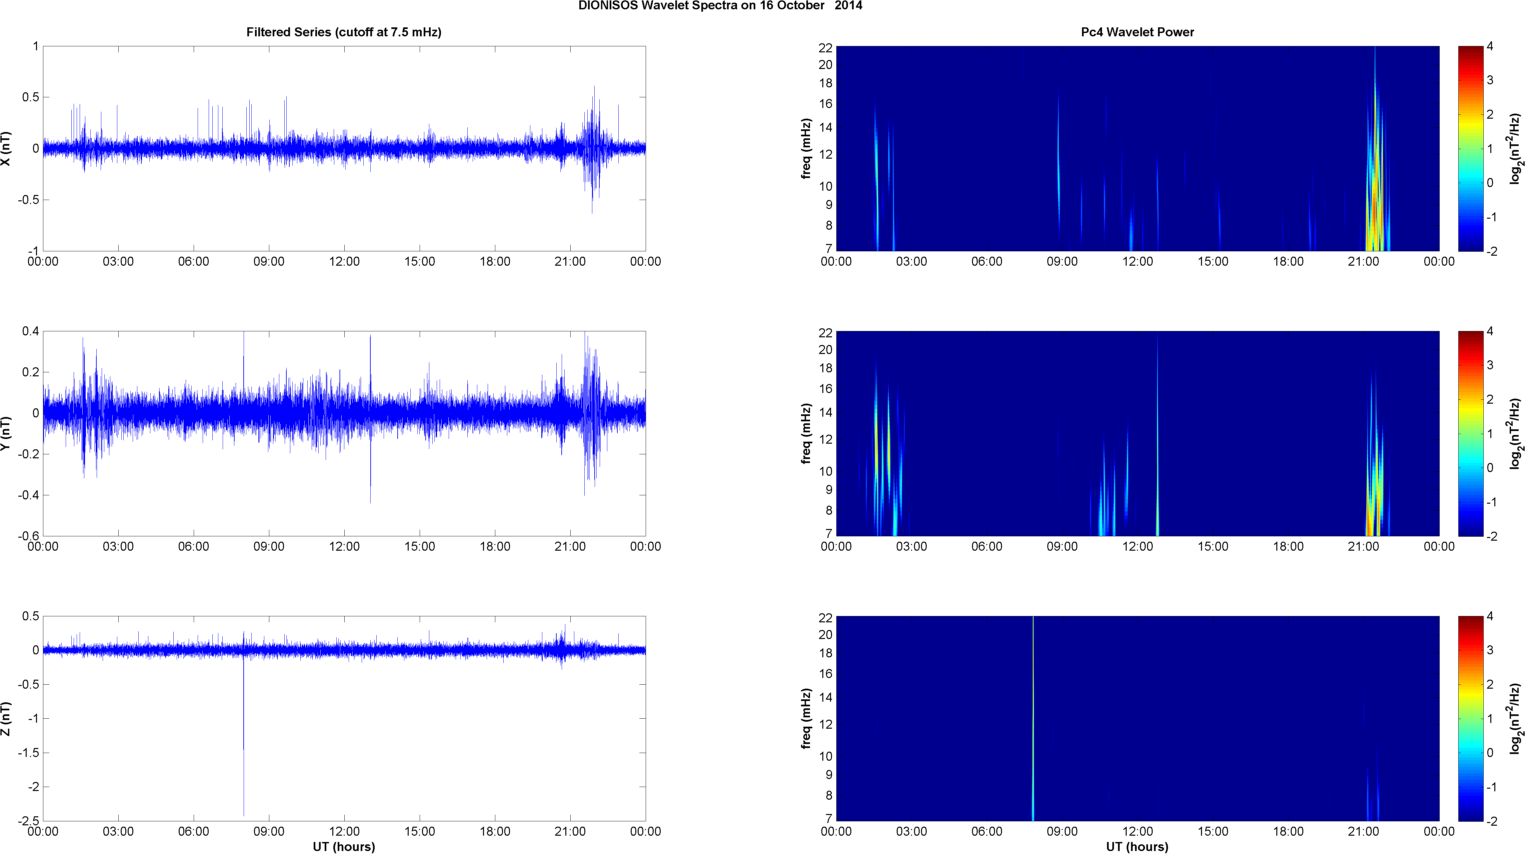Click the 'Pc4 Wavelet Power' heading
This screenshot has width=1525, height=854.
(x=1137, y=32)
